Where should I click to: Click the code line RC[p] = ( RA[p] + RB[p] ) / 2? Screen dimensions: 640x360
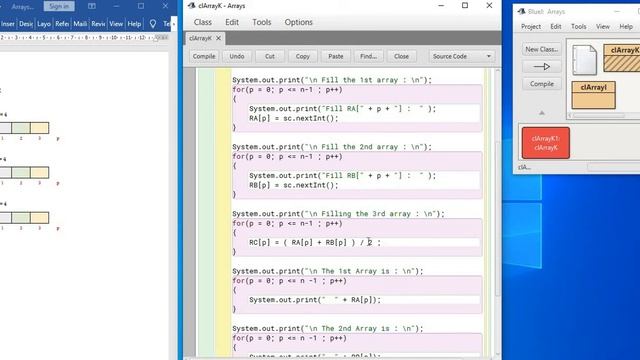[315, 242]
